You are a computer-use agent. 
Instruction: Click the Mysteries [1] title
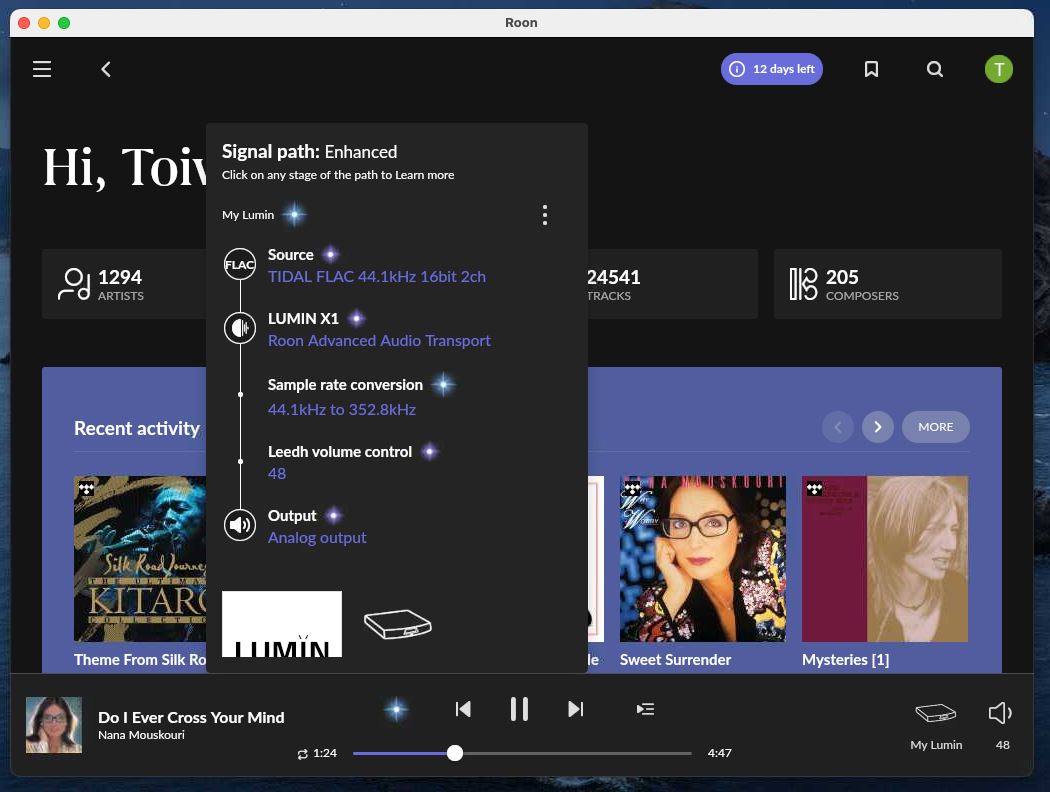(845, 659)
